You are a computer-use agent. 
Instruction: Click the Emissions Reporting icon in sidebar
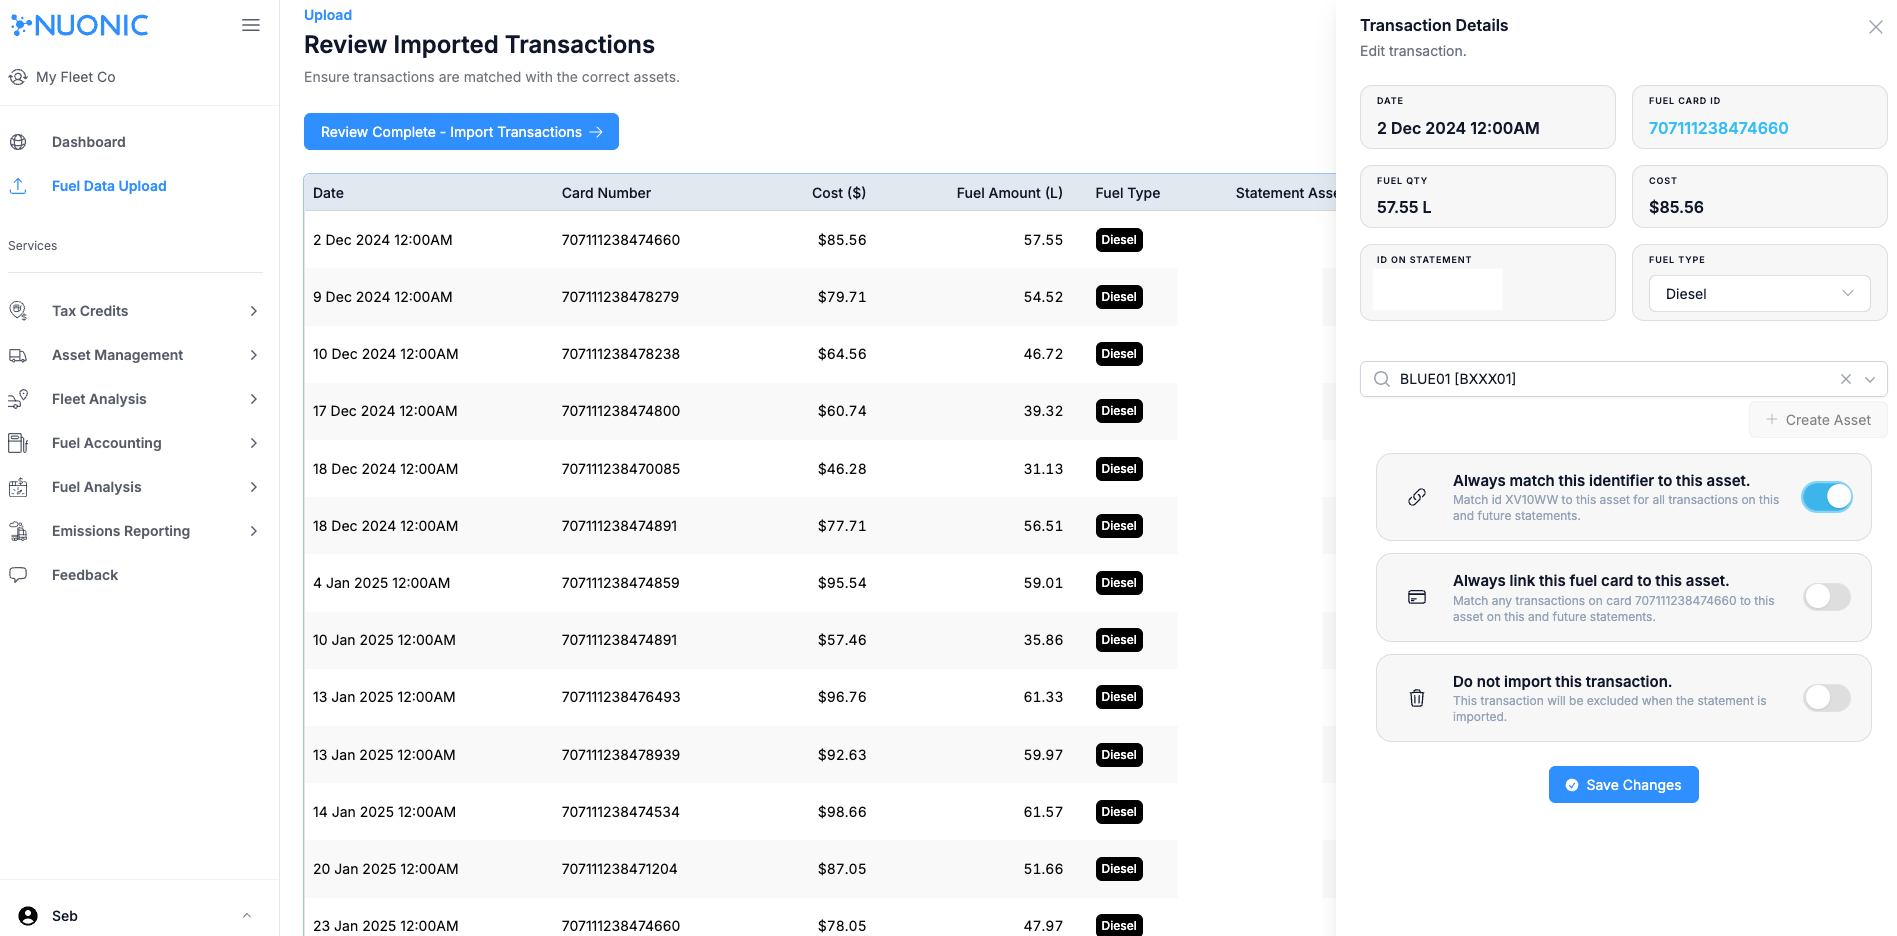[x=18, y=531]
